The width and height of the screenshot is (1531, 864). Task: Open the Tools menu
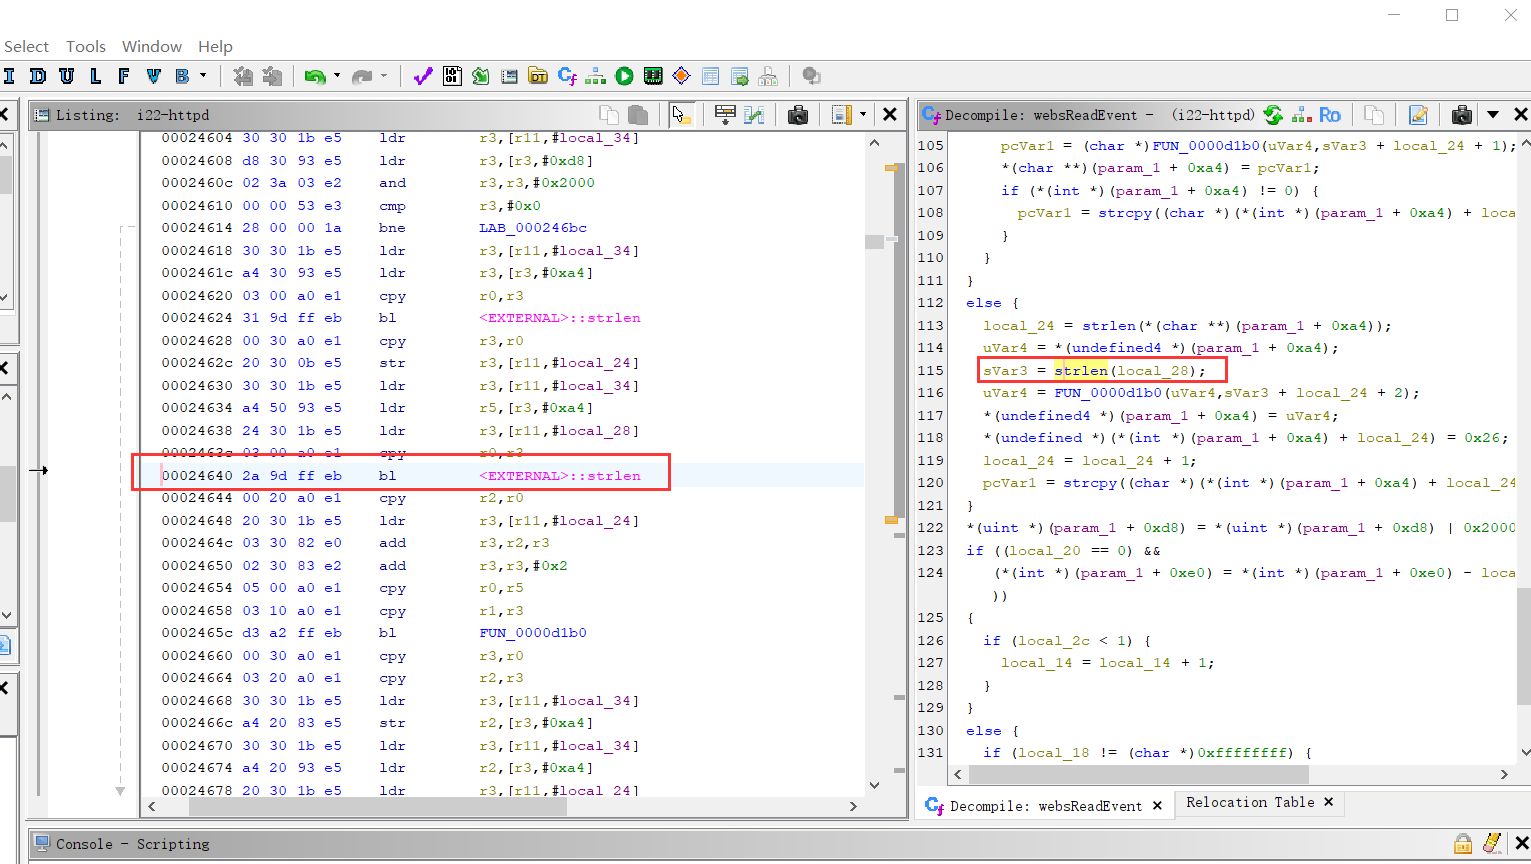click(86, 46)
